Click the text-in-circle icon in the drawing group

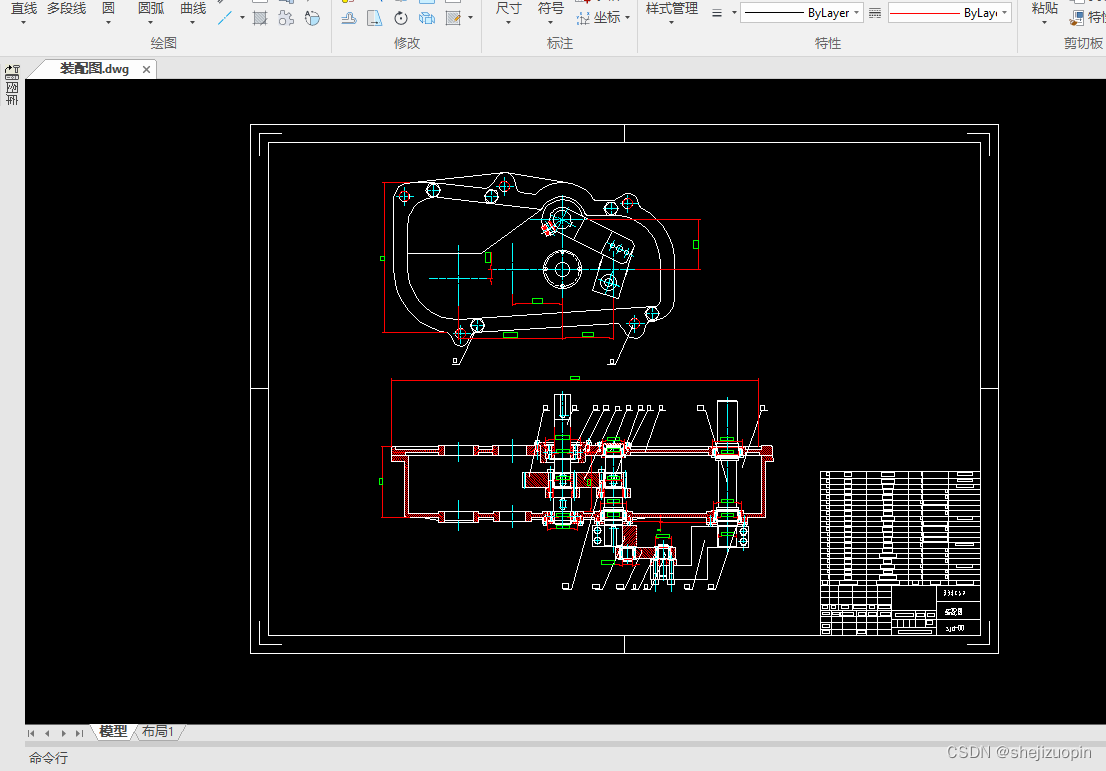pos(312,18)
